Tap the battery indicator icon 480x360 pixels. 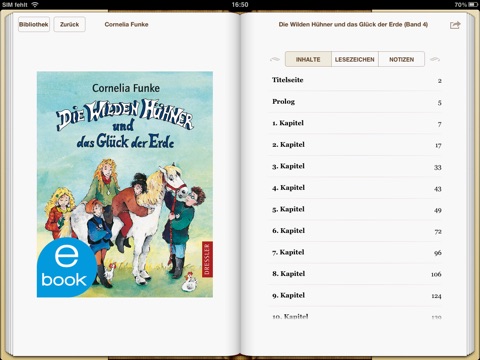473,5
